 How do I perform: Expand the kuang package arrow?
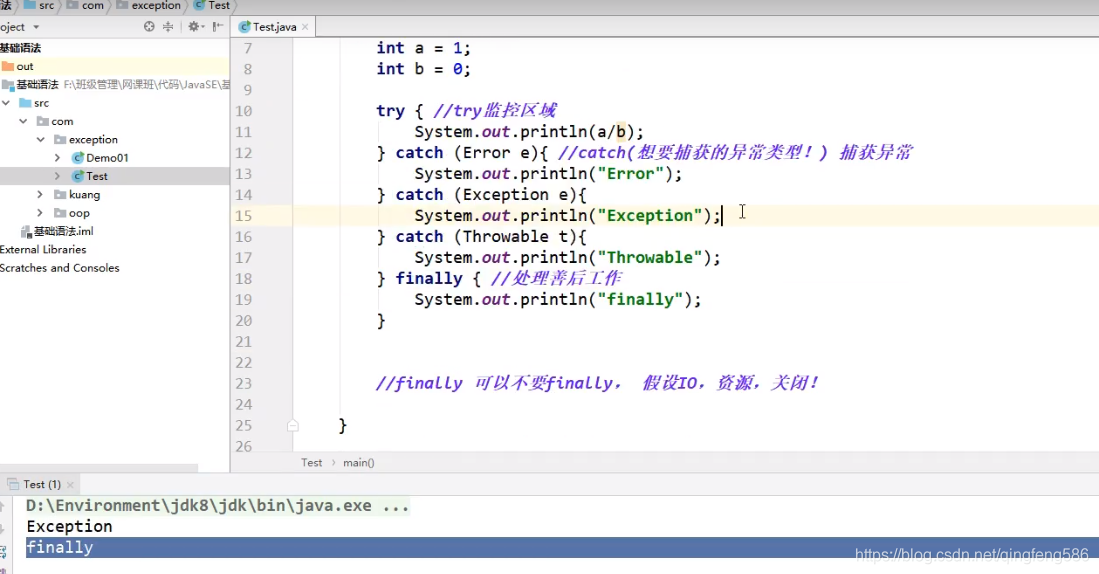pos(40,194)
